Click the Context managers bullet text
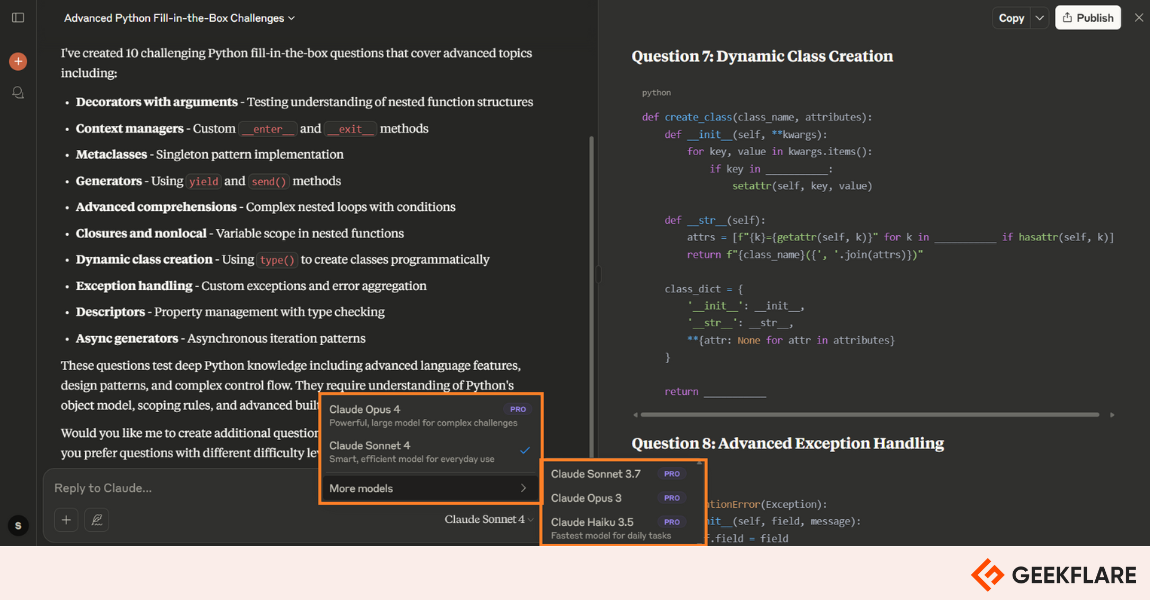 click(252, 128)
